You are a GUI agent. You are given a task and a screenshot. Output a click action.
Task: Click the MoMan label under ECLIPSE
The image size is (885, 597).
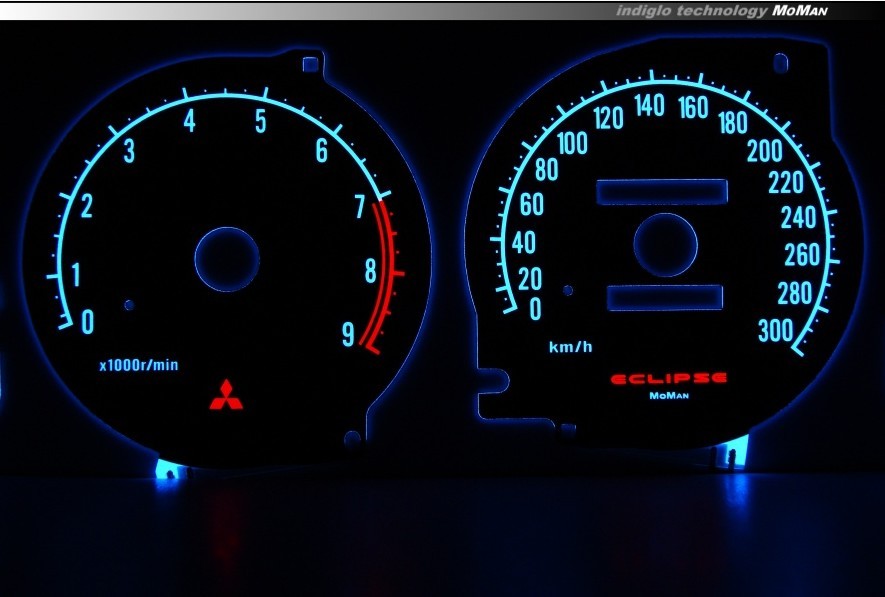pos(669,396)
